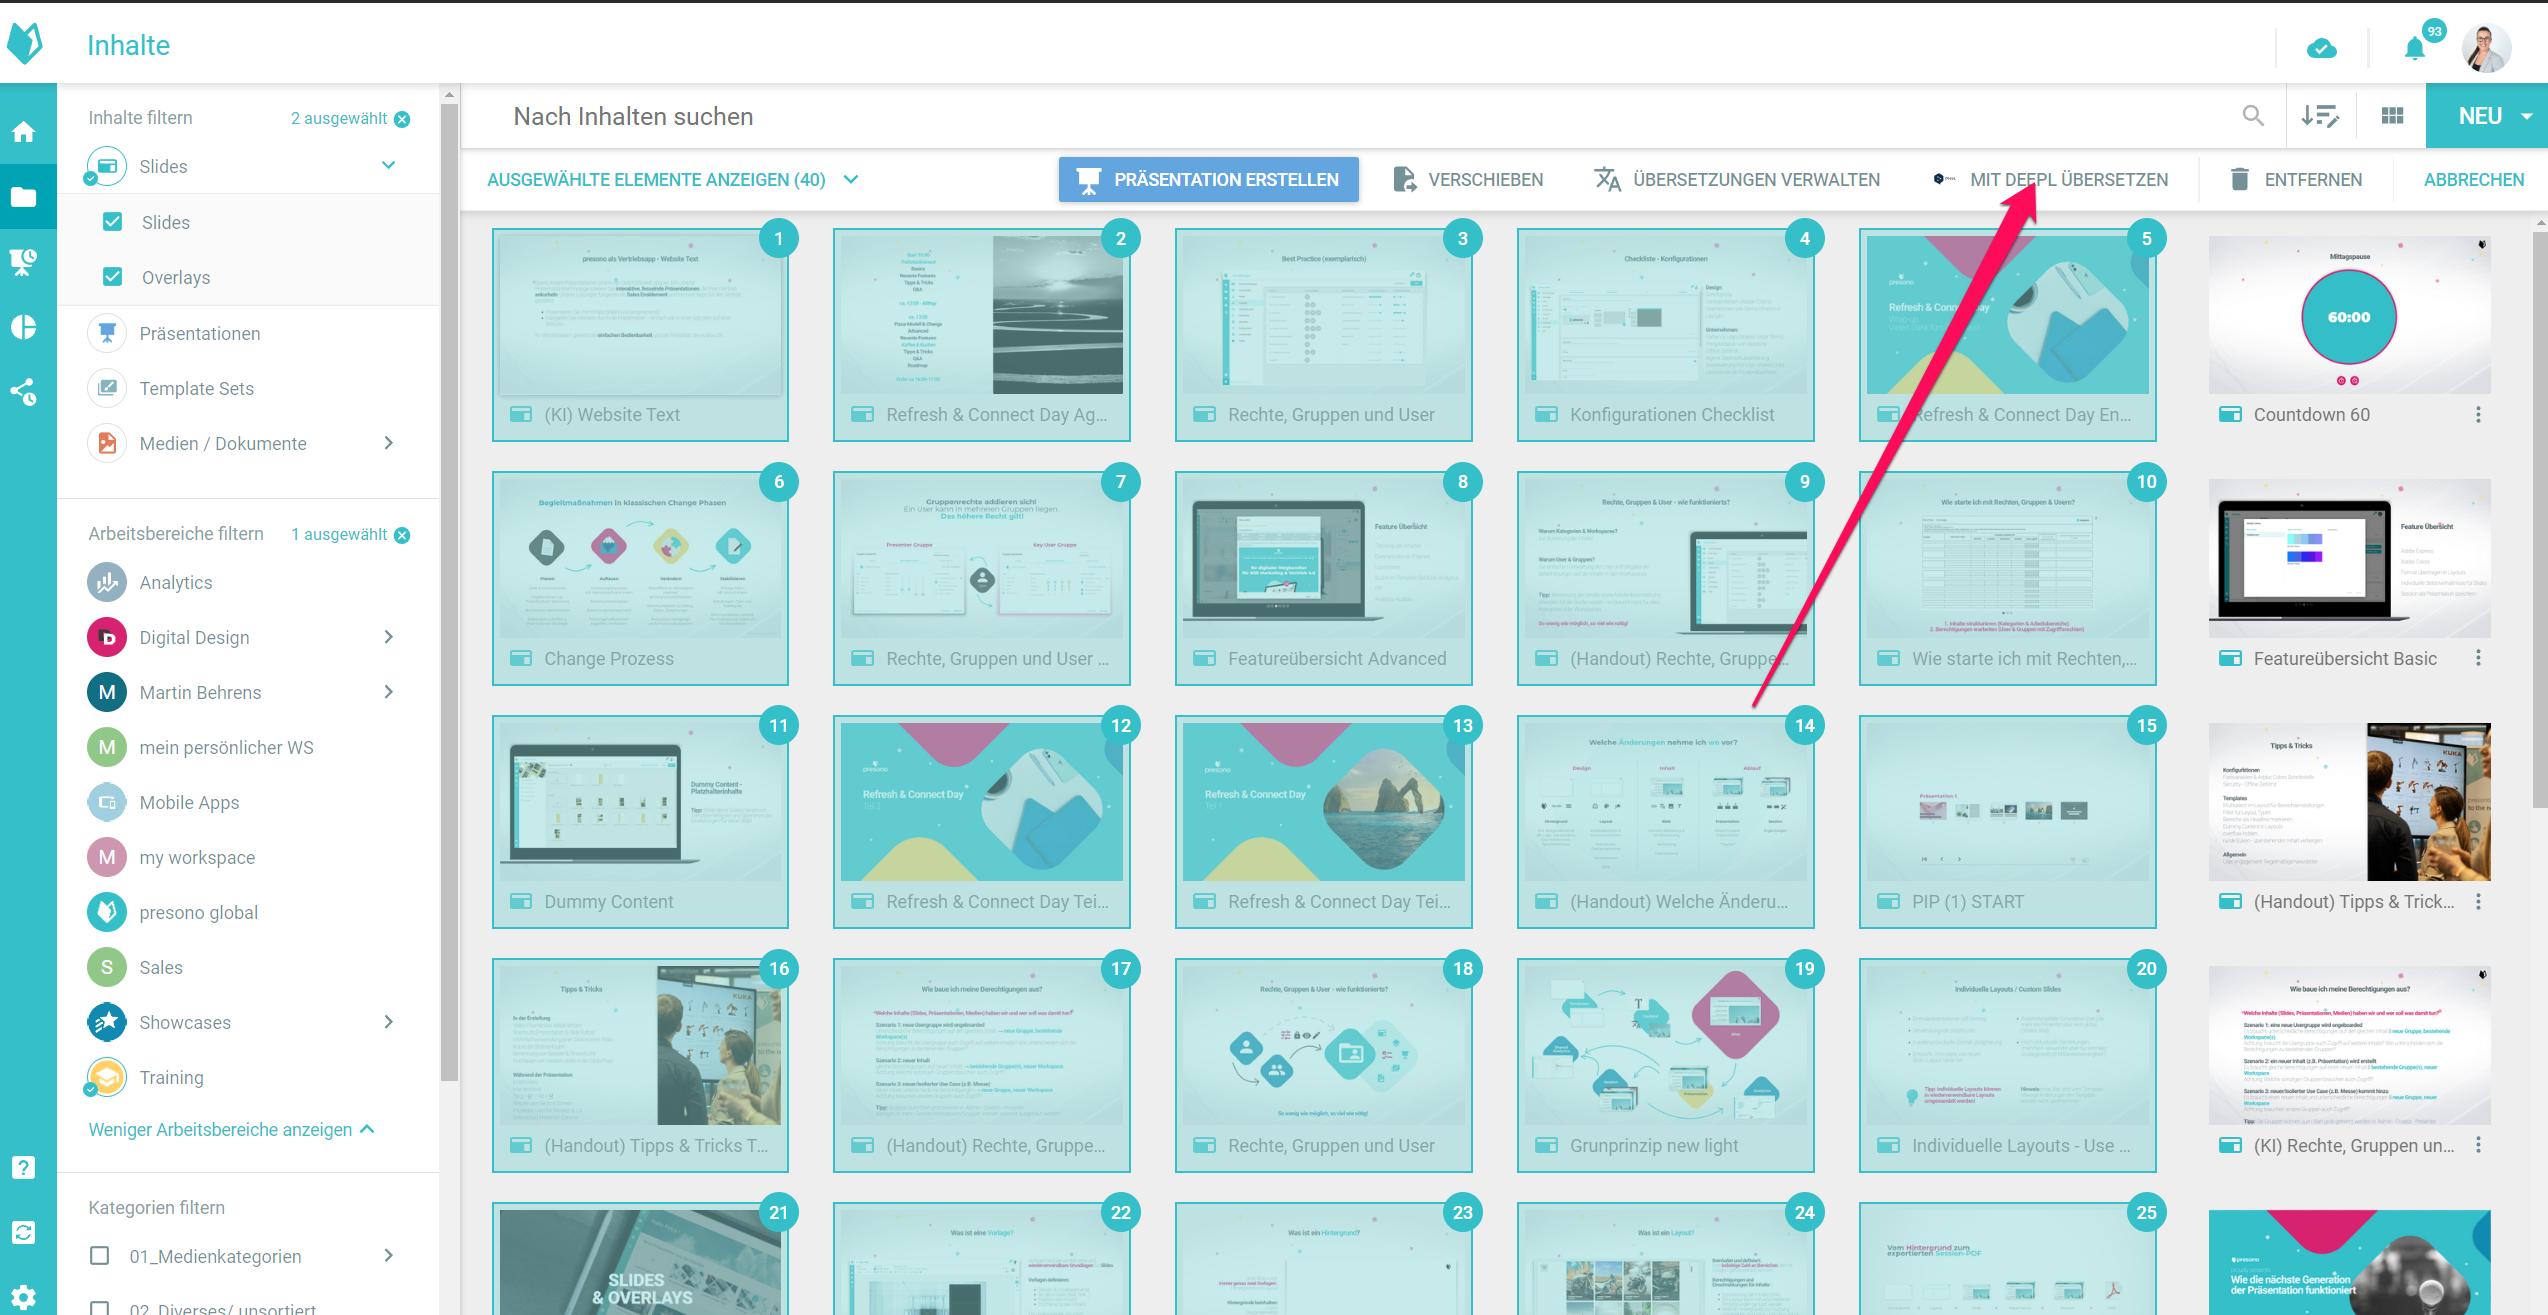Select the Featureübersicht Basic thumbnail
This screenshot has height=1315, width=2548.
(2349, 558)
